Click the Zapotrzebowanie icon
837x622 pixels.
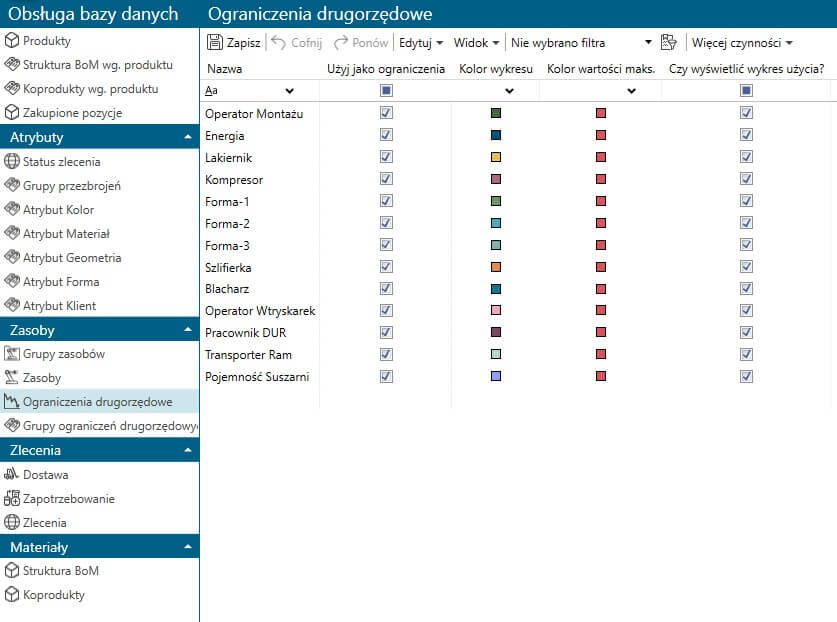tap(12, 498)
